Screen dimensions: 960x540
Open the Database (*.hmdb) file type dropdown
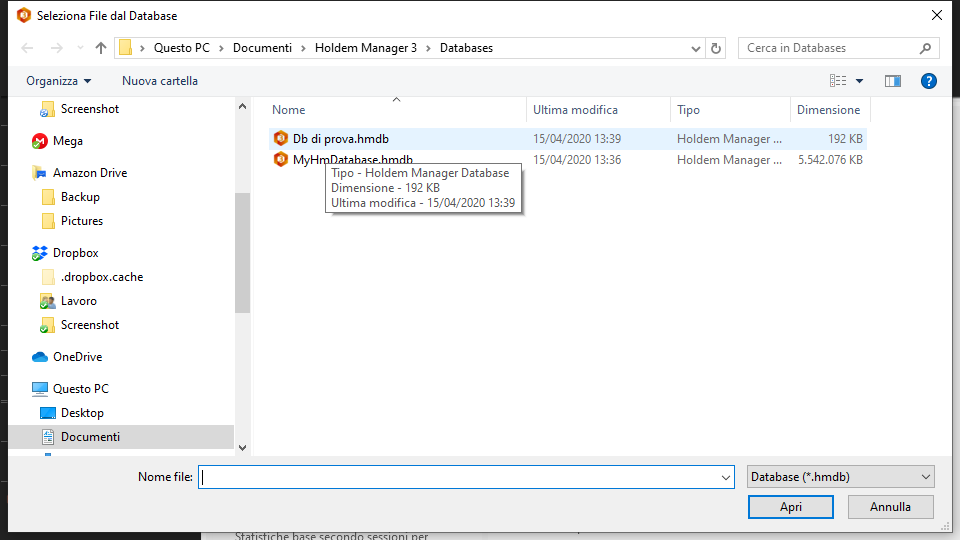[841, 477]
